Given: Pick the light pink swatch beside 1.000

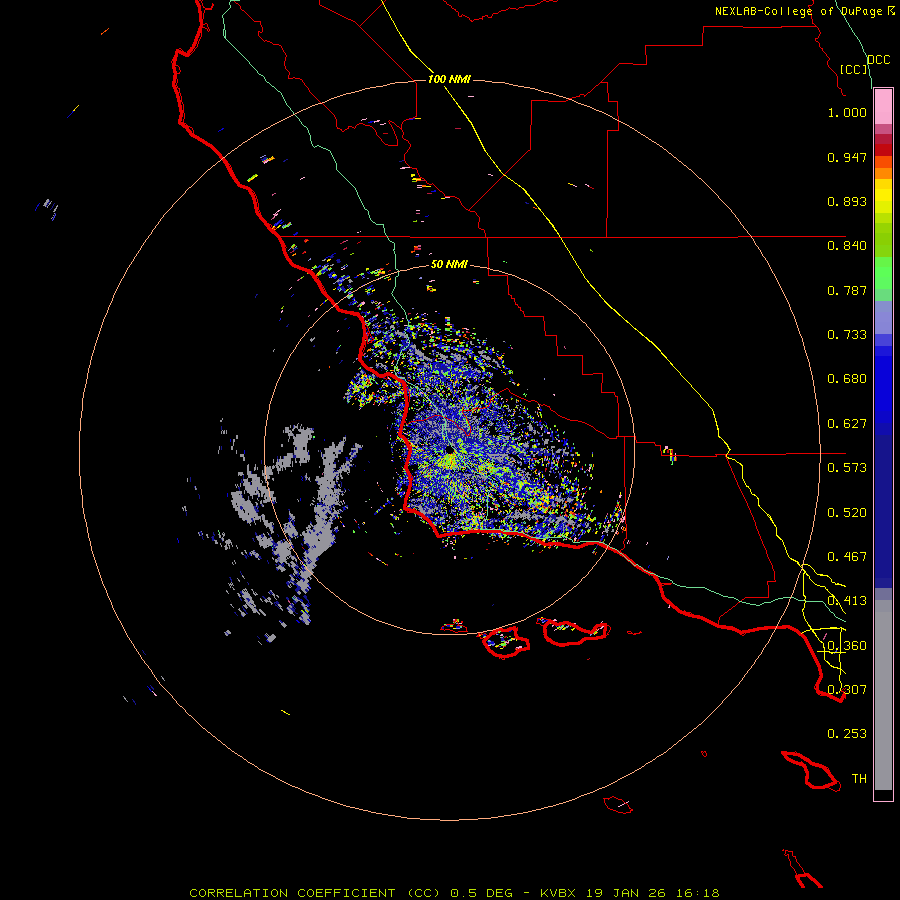Looking at the screenshot, I should pyautogui.click(x=883, y=107).
